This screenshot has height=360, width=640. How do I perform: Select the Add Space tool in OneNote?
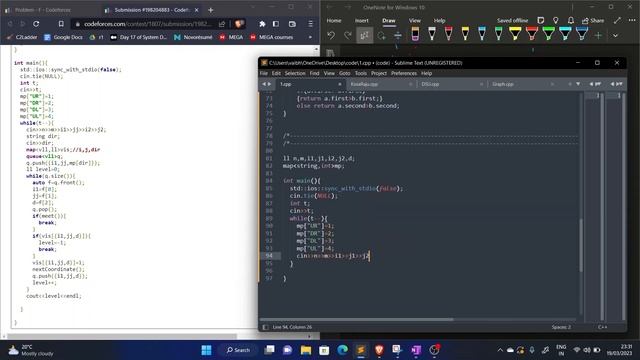(398, 36)
